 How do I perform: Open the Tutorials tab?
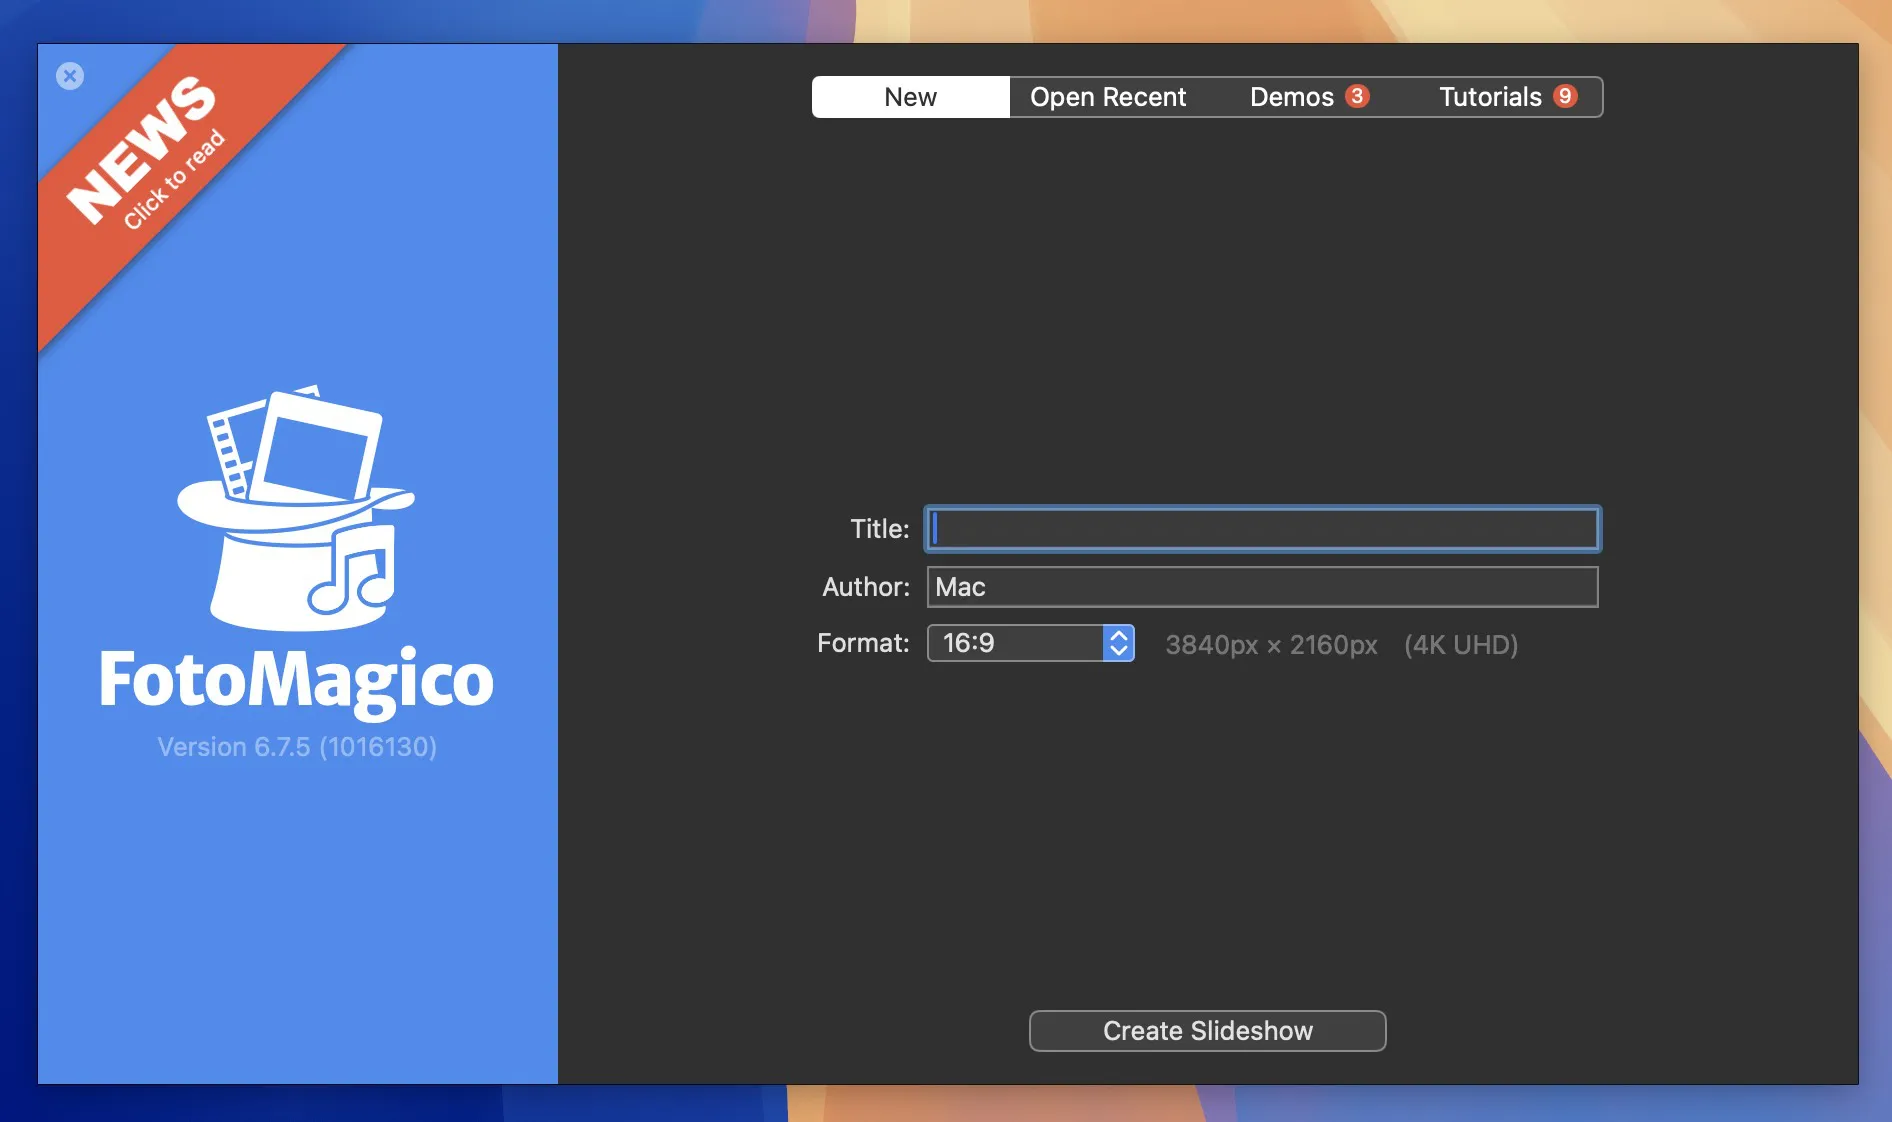point(1506,97)
